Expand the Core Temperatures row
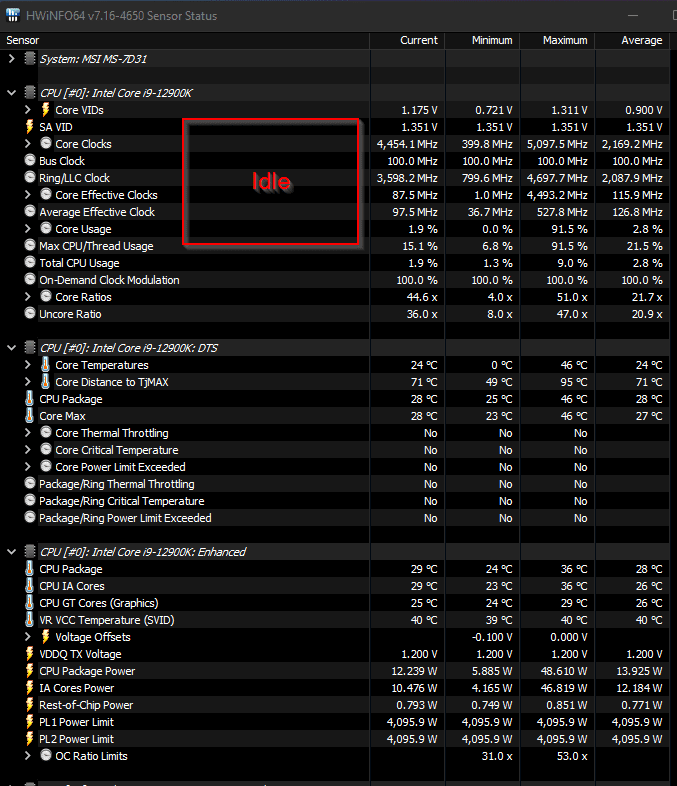This screenshot has height=786, width=677. click(x=28, y=364)
